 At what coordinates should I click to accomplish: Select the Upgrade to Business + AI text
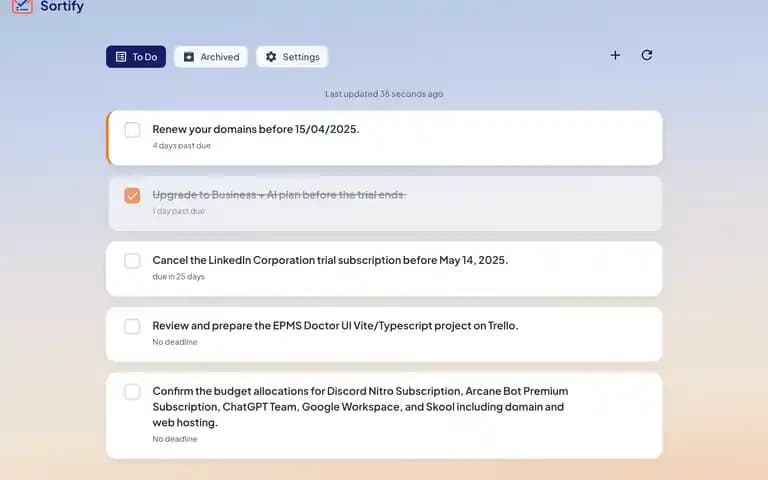pyautogui.click(x=279, y=195)
